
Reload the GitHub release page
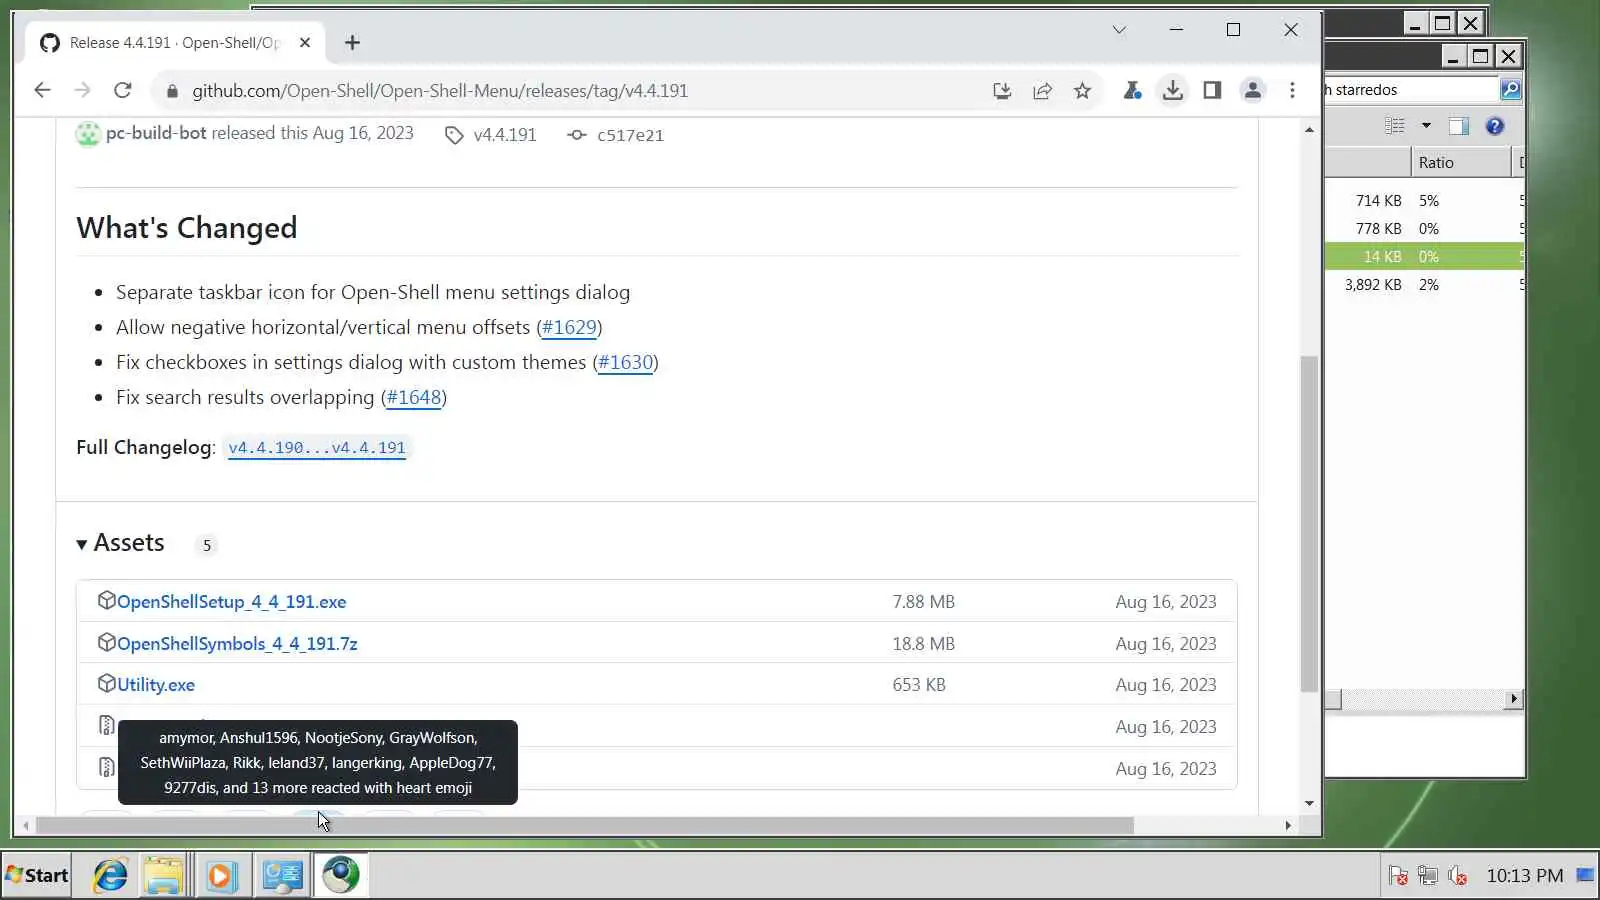(x=123, y=91)
